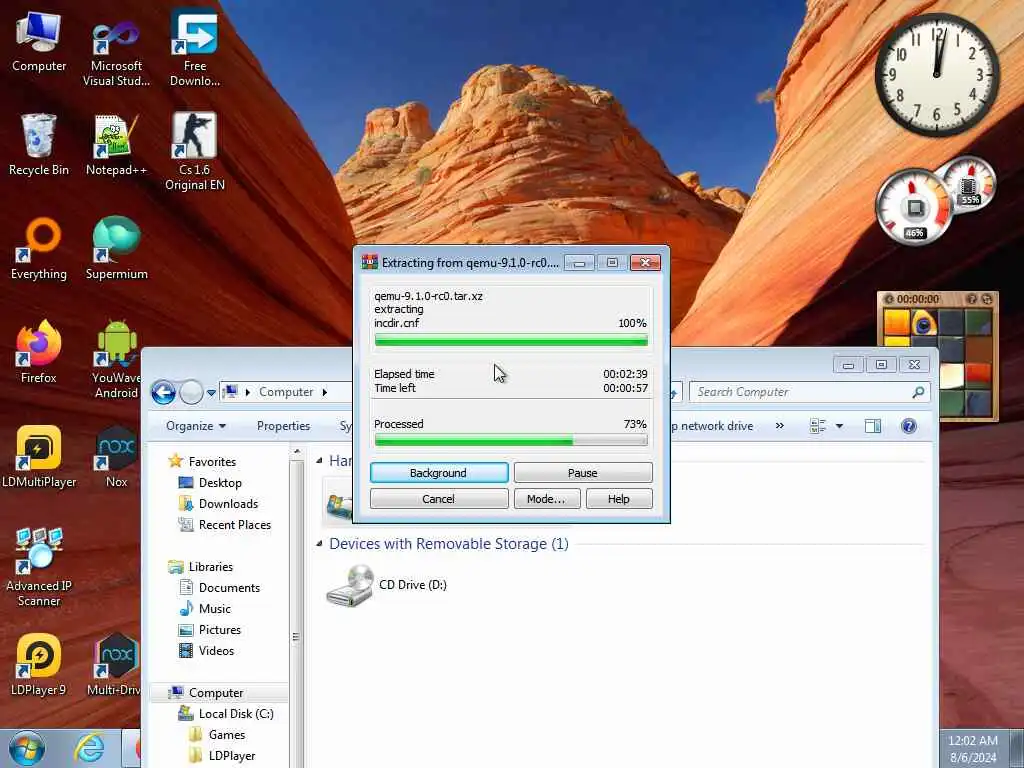Click the Explorer Back arrow button
The height and width of the screenshot is (768, 1024).
(163, 392)
